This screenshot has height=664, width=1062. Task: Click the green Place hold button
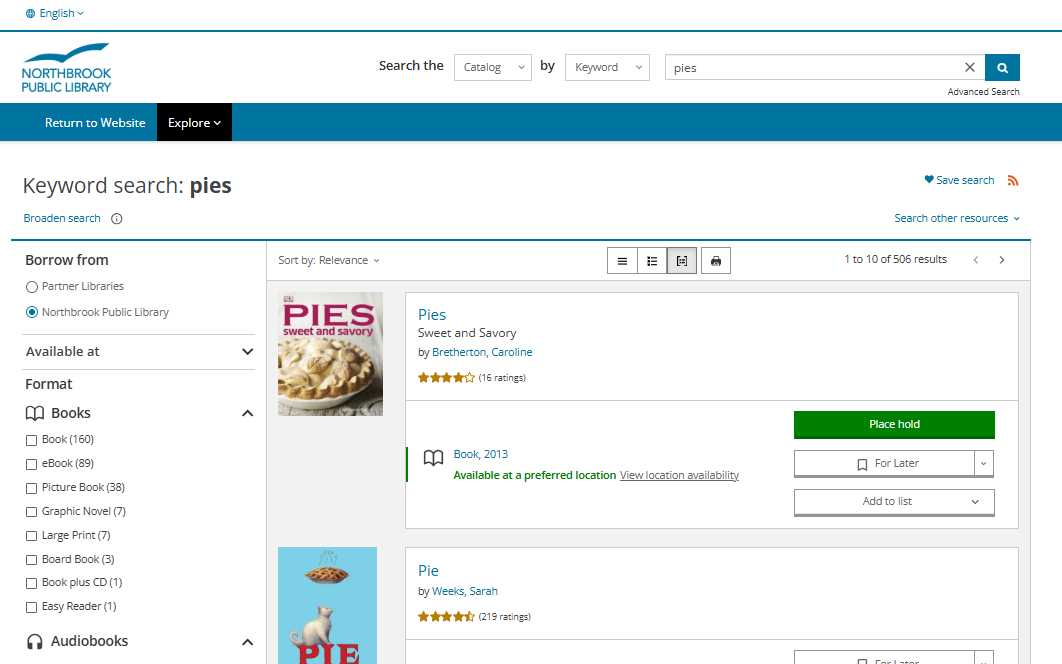(894, 424)
